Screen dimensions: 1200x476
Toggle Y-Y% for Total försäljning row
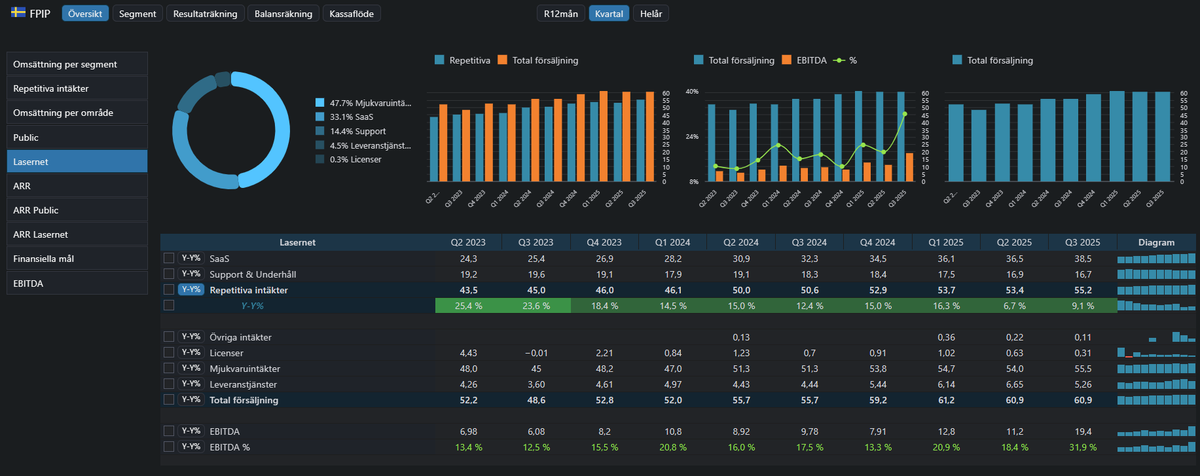tap(191, 400)
